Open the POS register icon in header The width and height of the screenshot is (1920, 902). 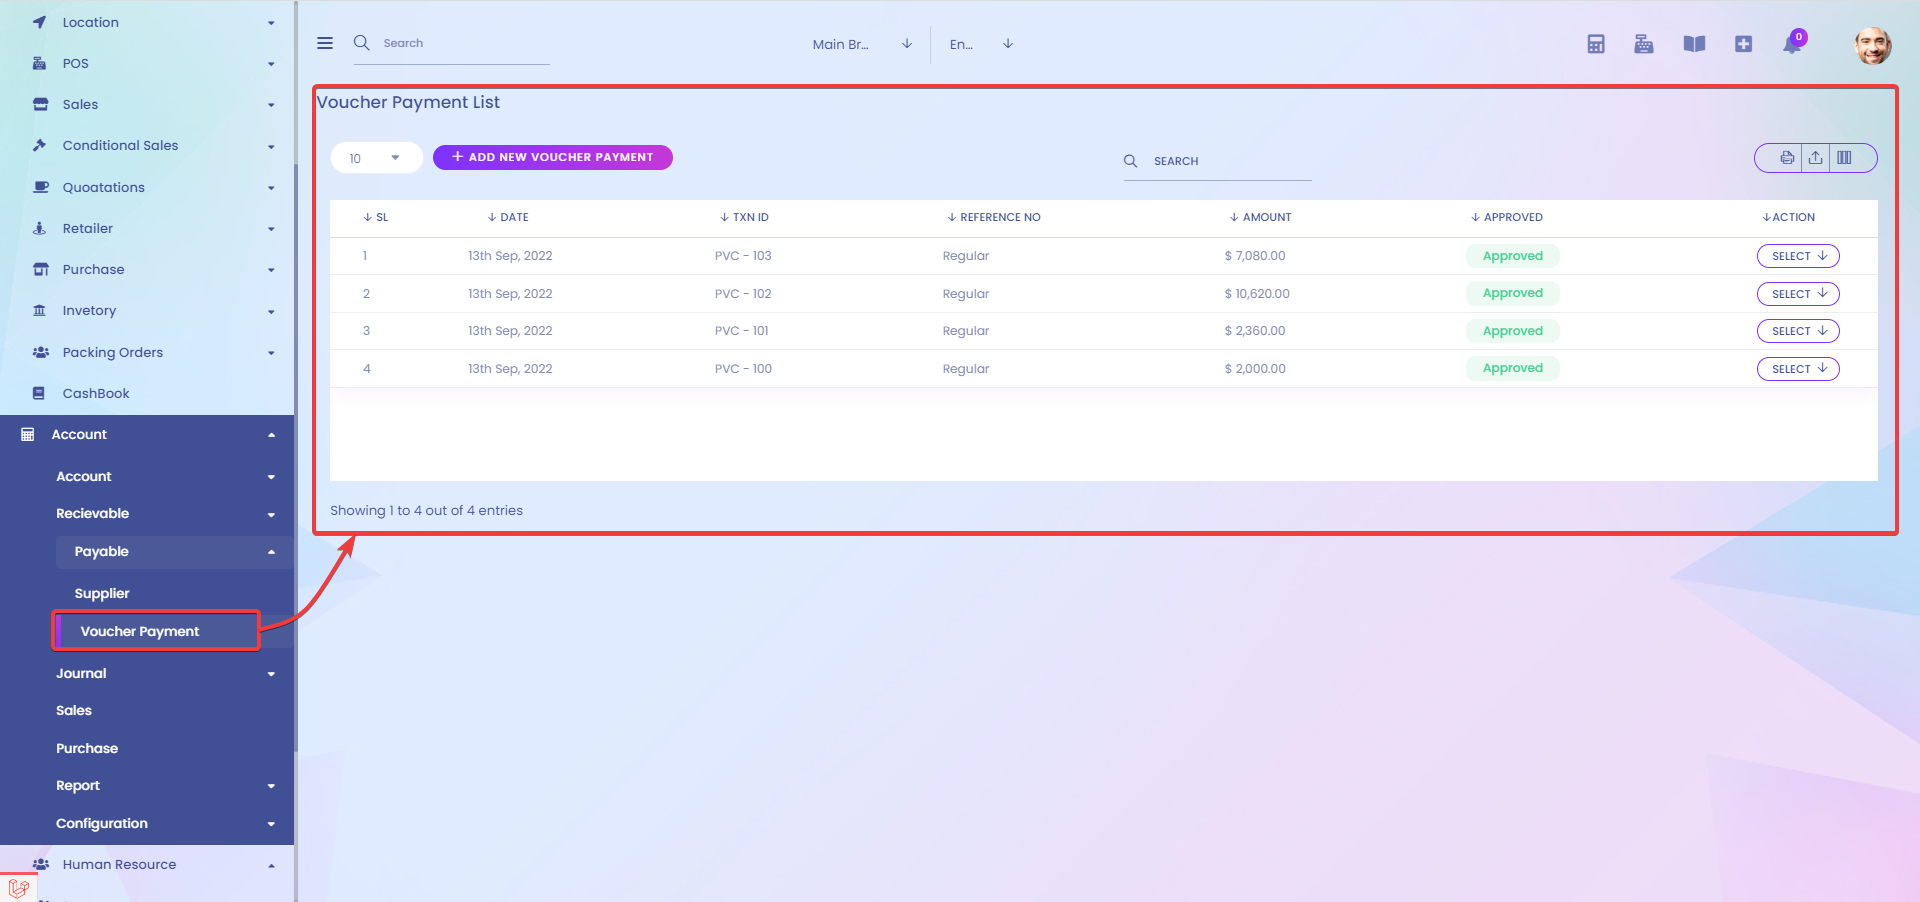pyautogui.click(x=1644, y=44)
